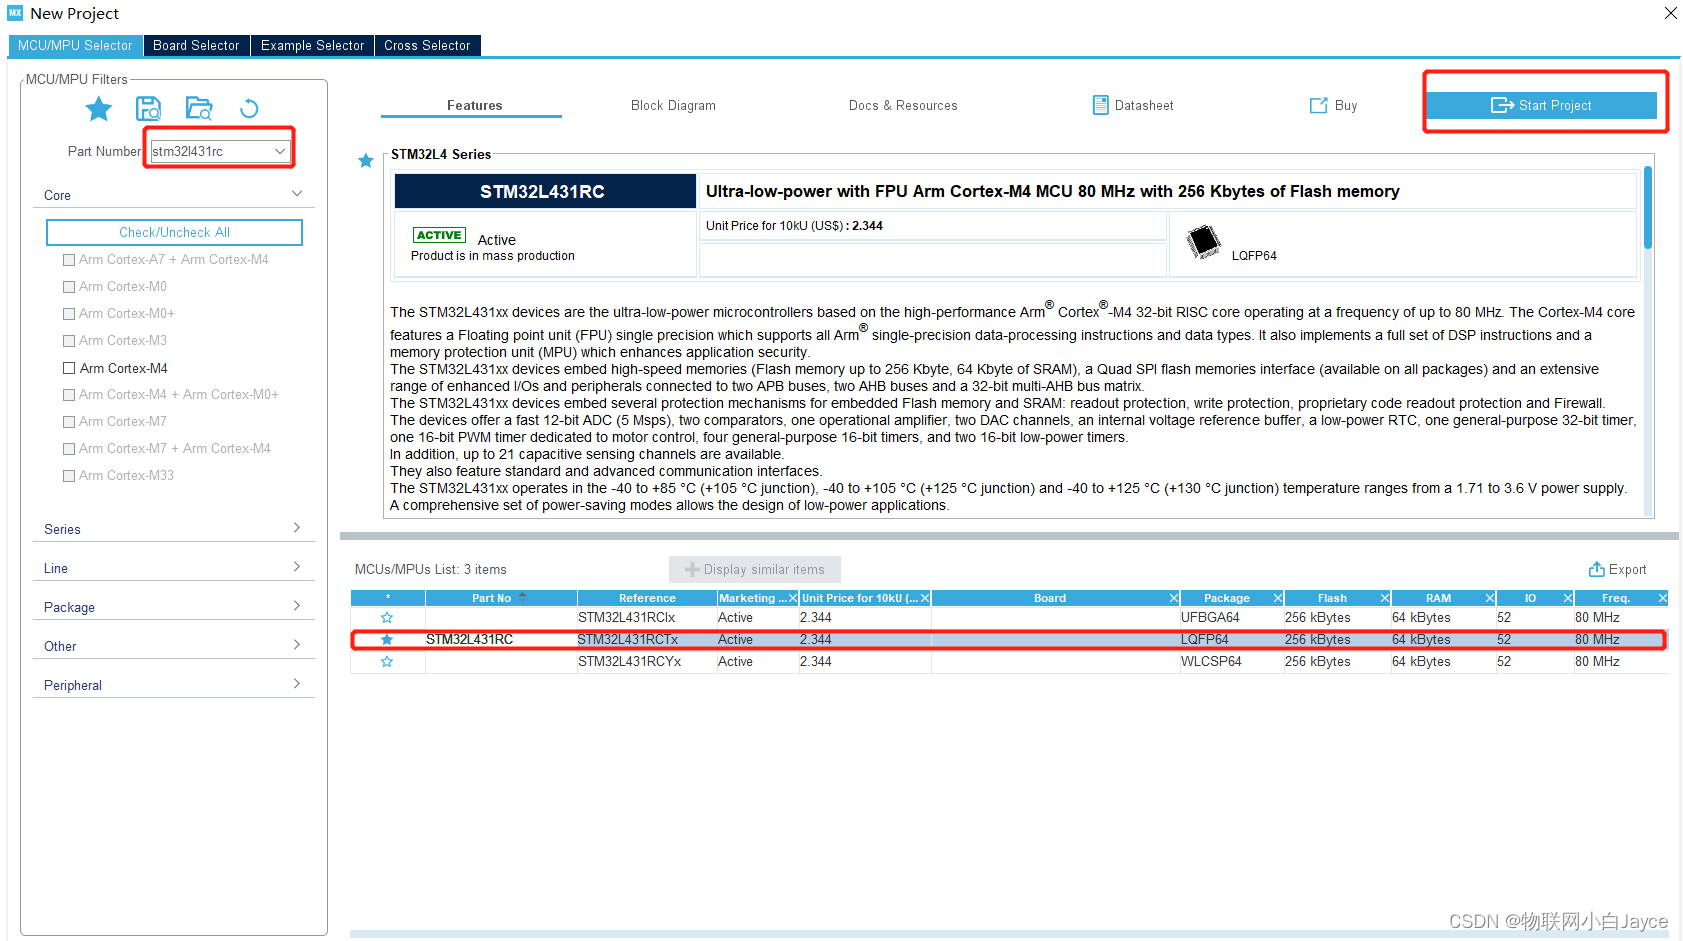Open the Datasheet link
The height and width of the screenshot is (941, 1683).
coord(1133,105)
